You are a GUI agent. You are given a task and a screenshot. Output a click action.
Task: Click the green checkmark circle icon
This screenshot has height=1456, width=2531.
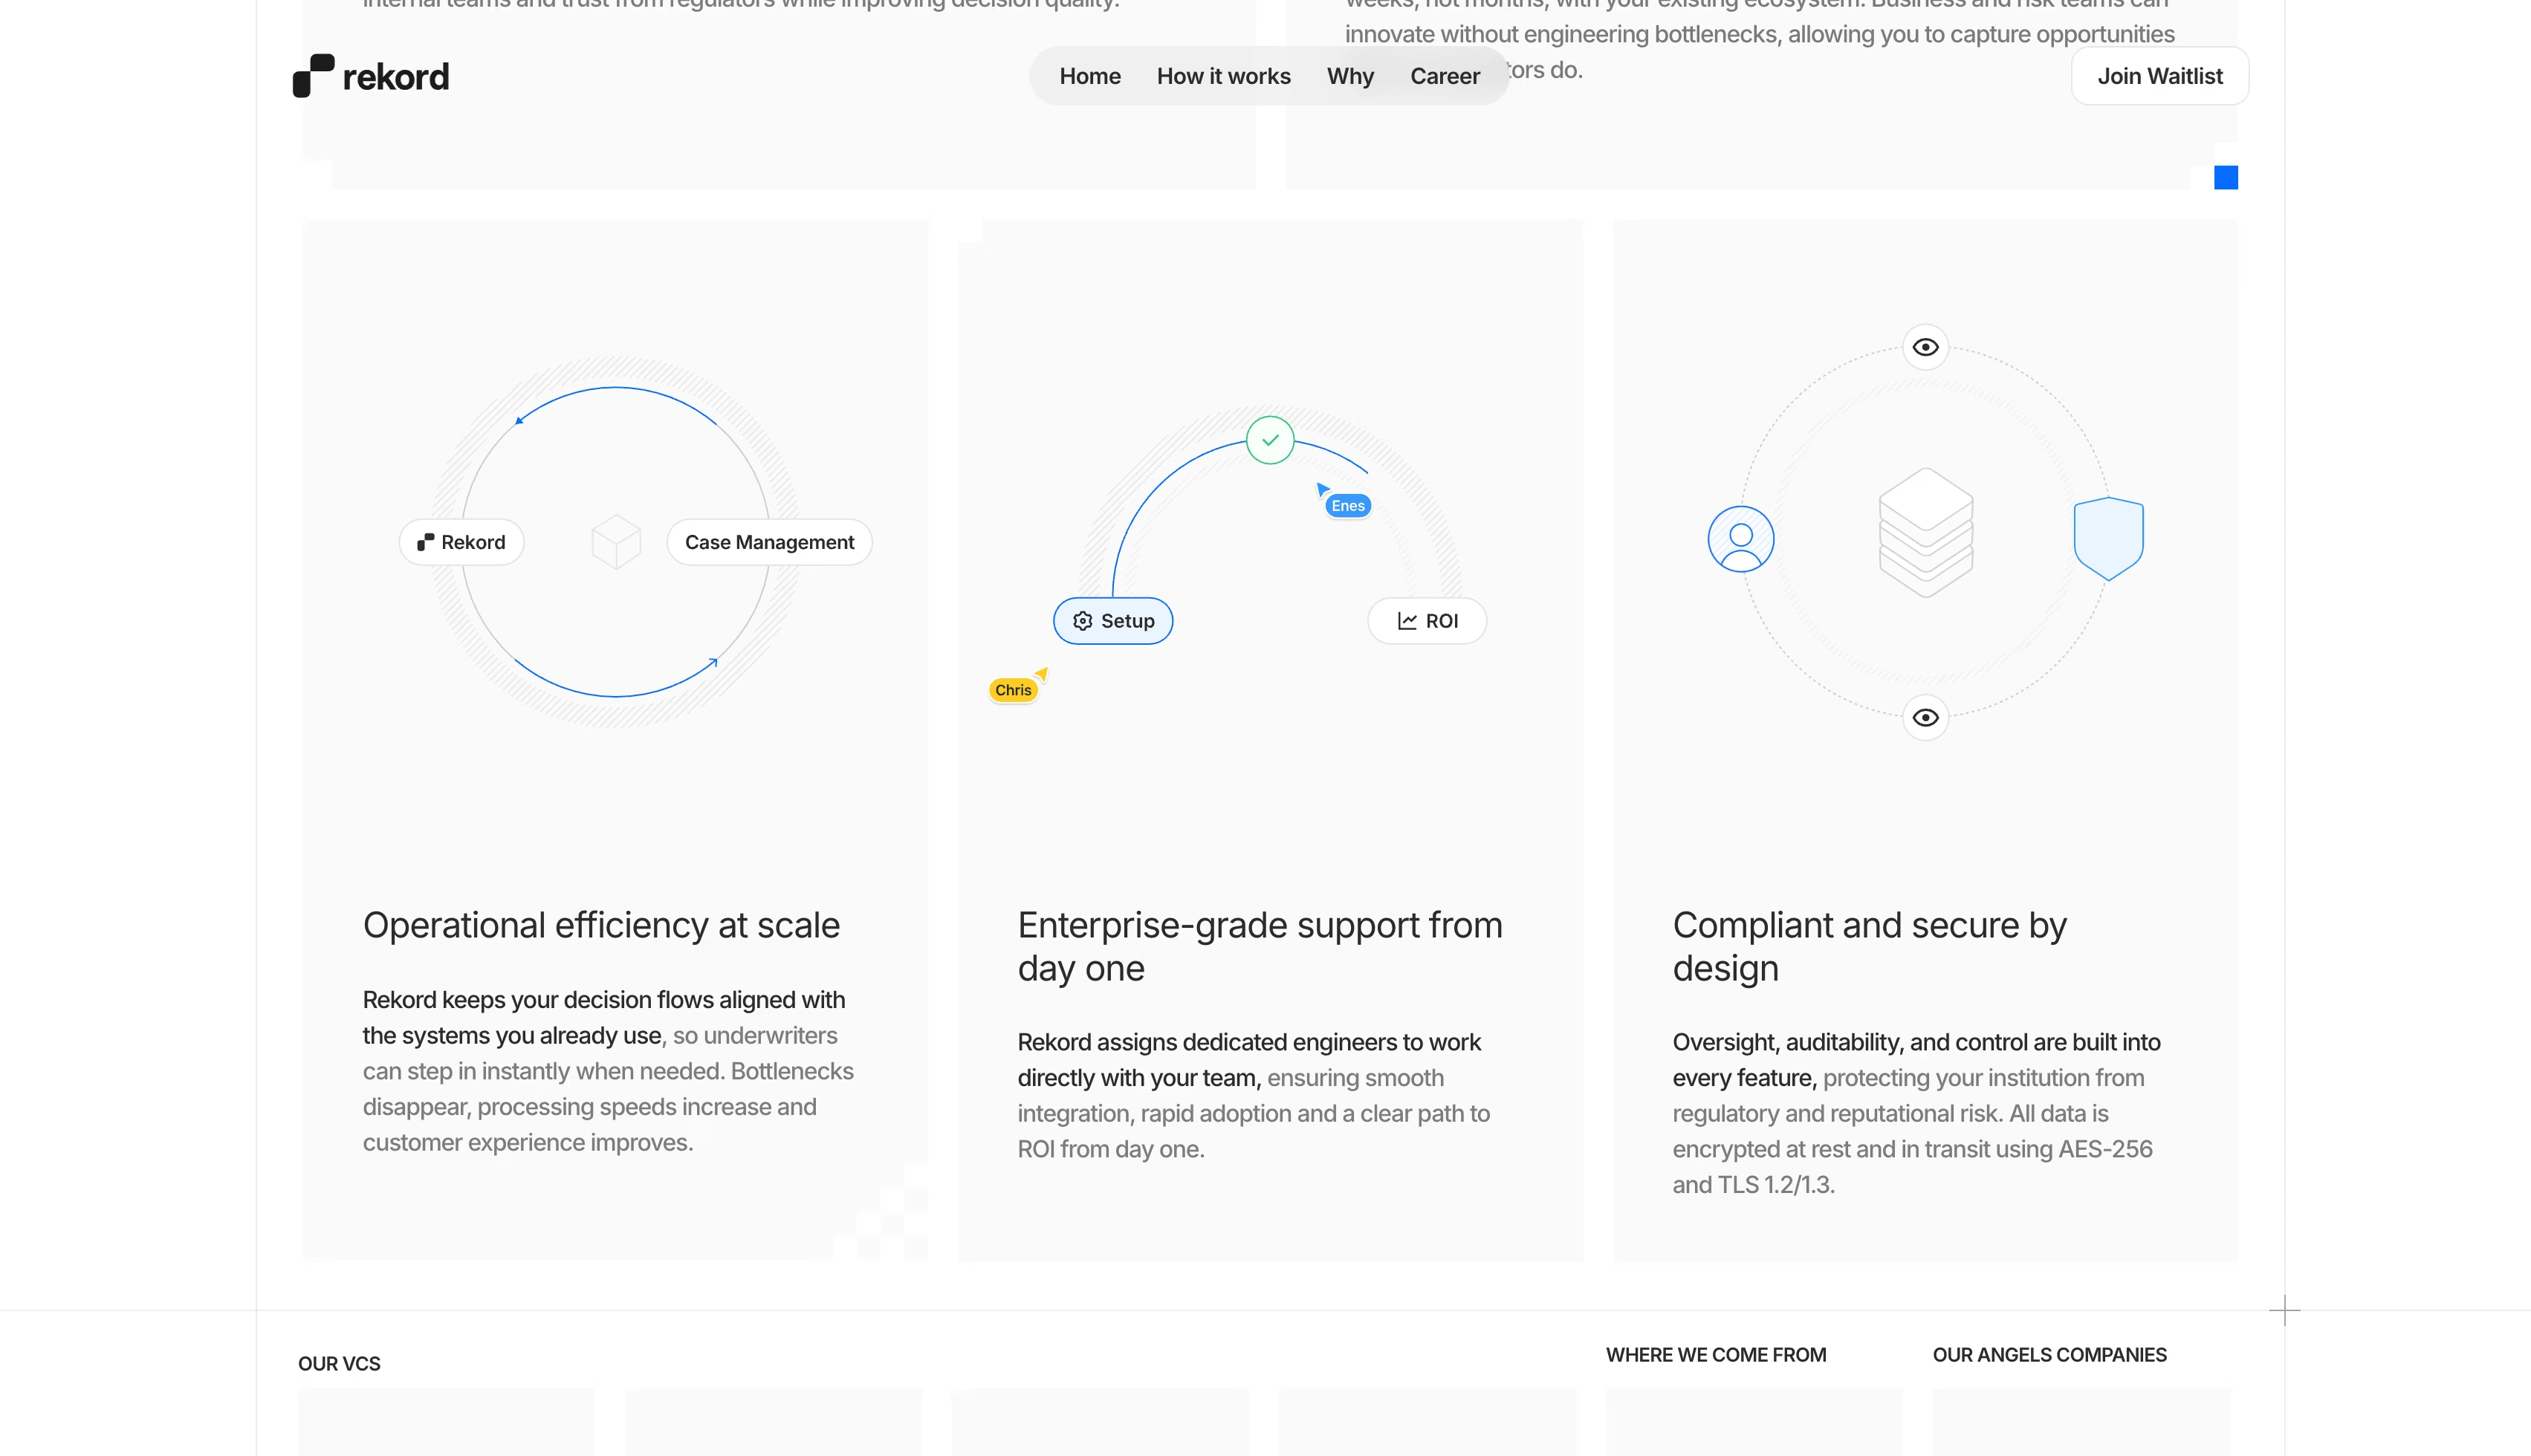[x=1270, y=440]
